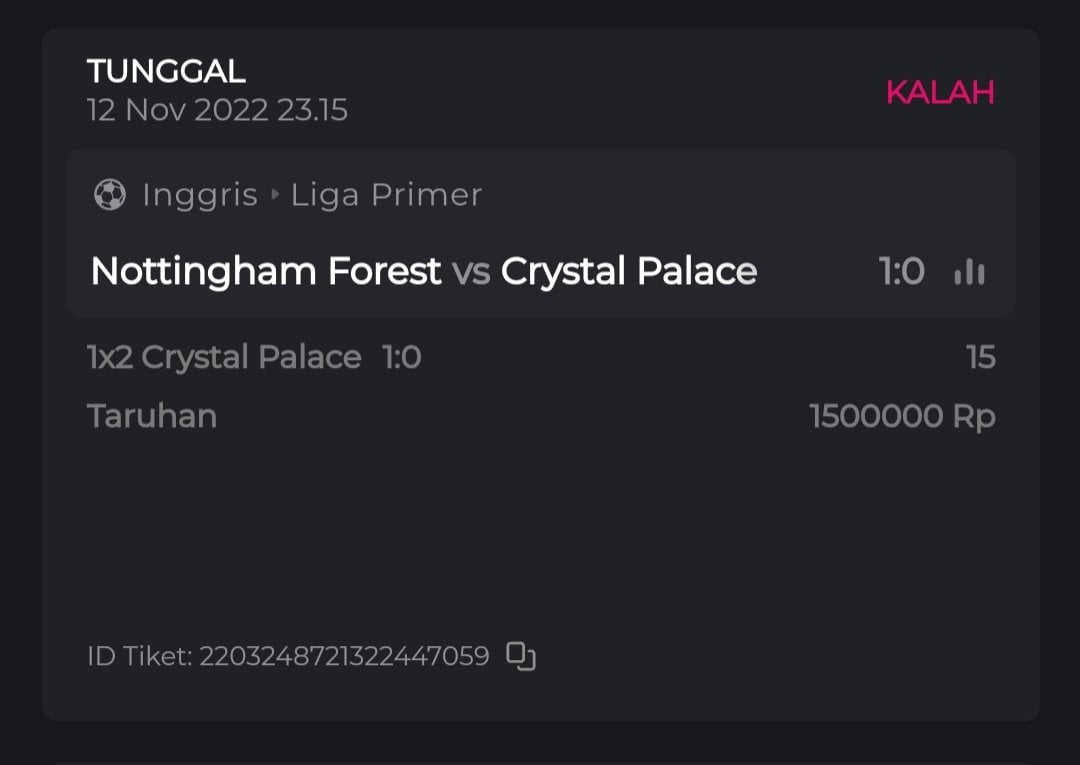Open the Liga Primer league link
This screenshot has height=765, width=1080.
pyautogui.click(x=386, y=195)
